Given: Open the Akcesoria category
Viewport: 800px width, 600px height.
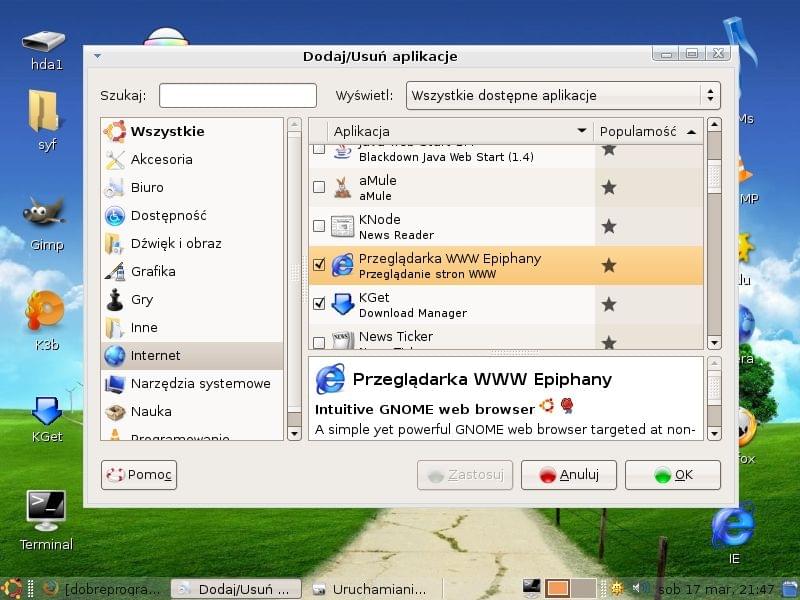Looking at the screenshot, I should (191, 160).
